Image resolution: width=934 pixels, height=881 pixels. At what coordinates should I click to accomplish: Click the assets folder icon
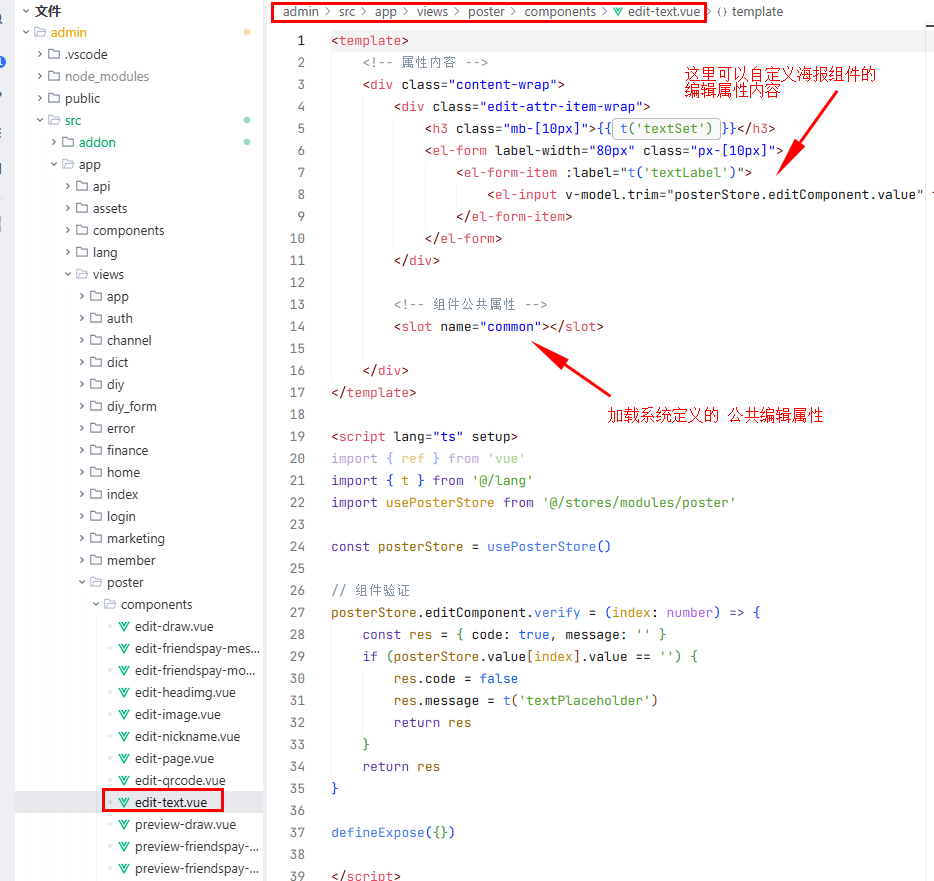tap(82, 208)
